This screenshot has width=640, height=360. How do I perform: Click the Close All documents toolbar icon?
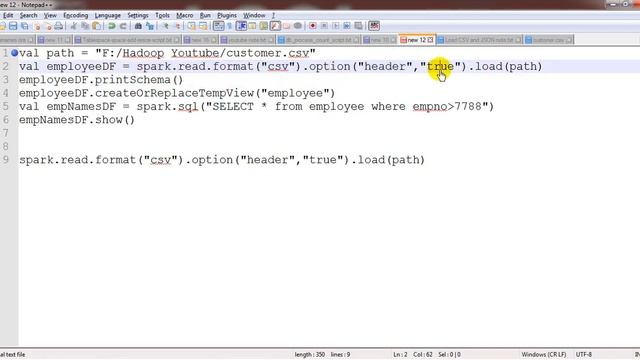[49, 26]
